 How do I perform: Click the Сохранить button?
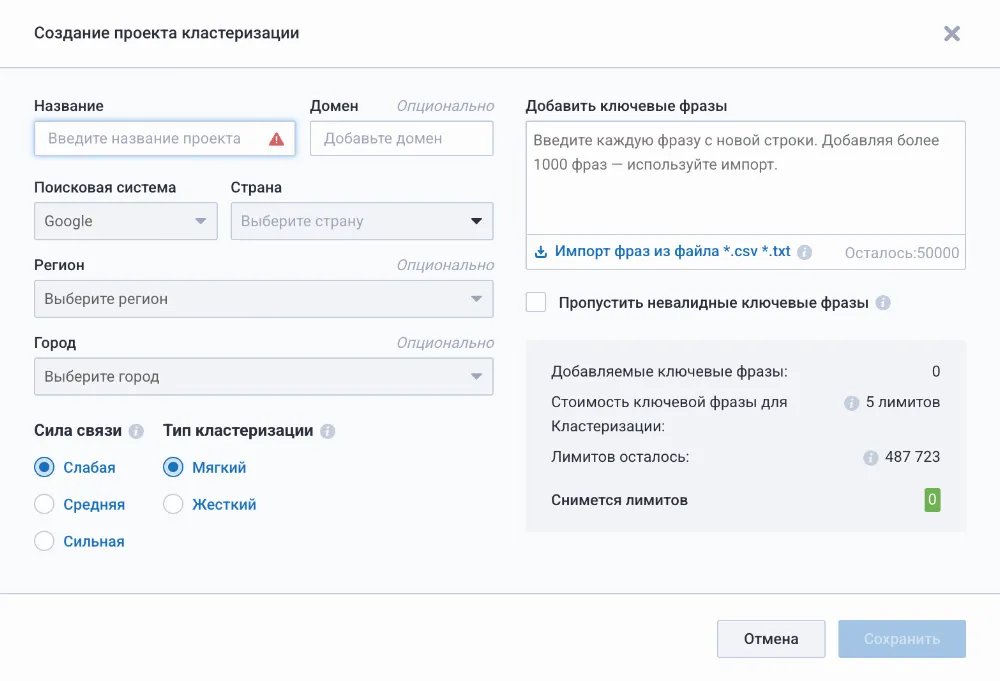point(902,639)
